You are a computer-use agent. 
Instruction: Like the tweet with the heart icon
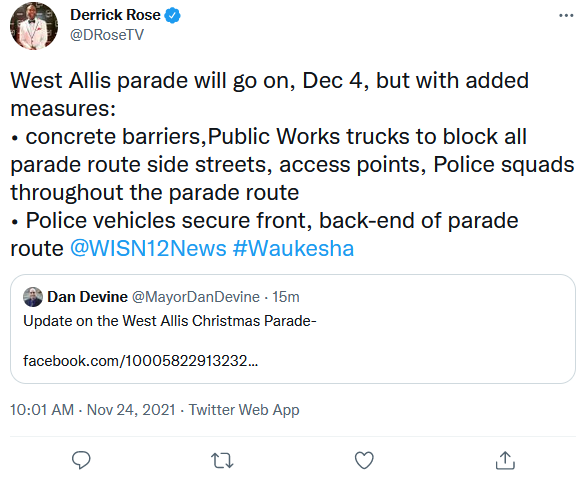click(x=364, y=460)
